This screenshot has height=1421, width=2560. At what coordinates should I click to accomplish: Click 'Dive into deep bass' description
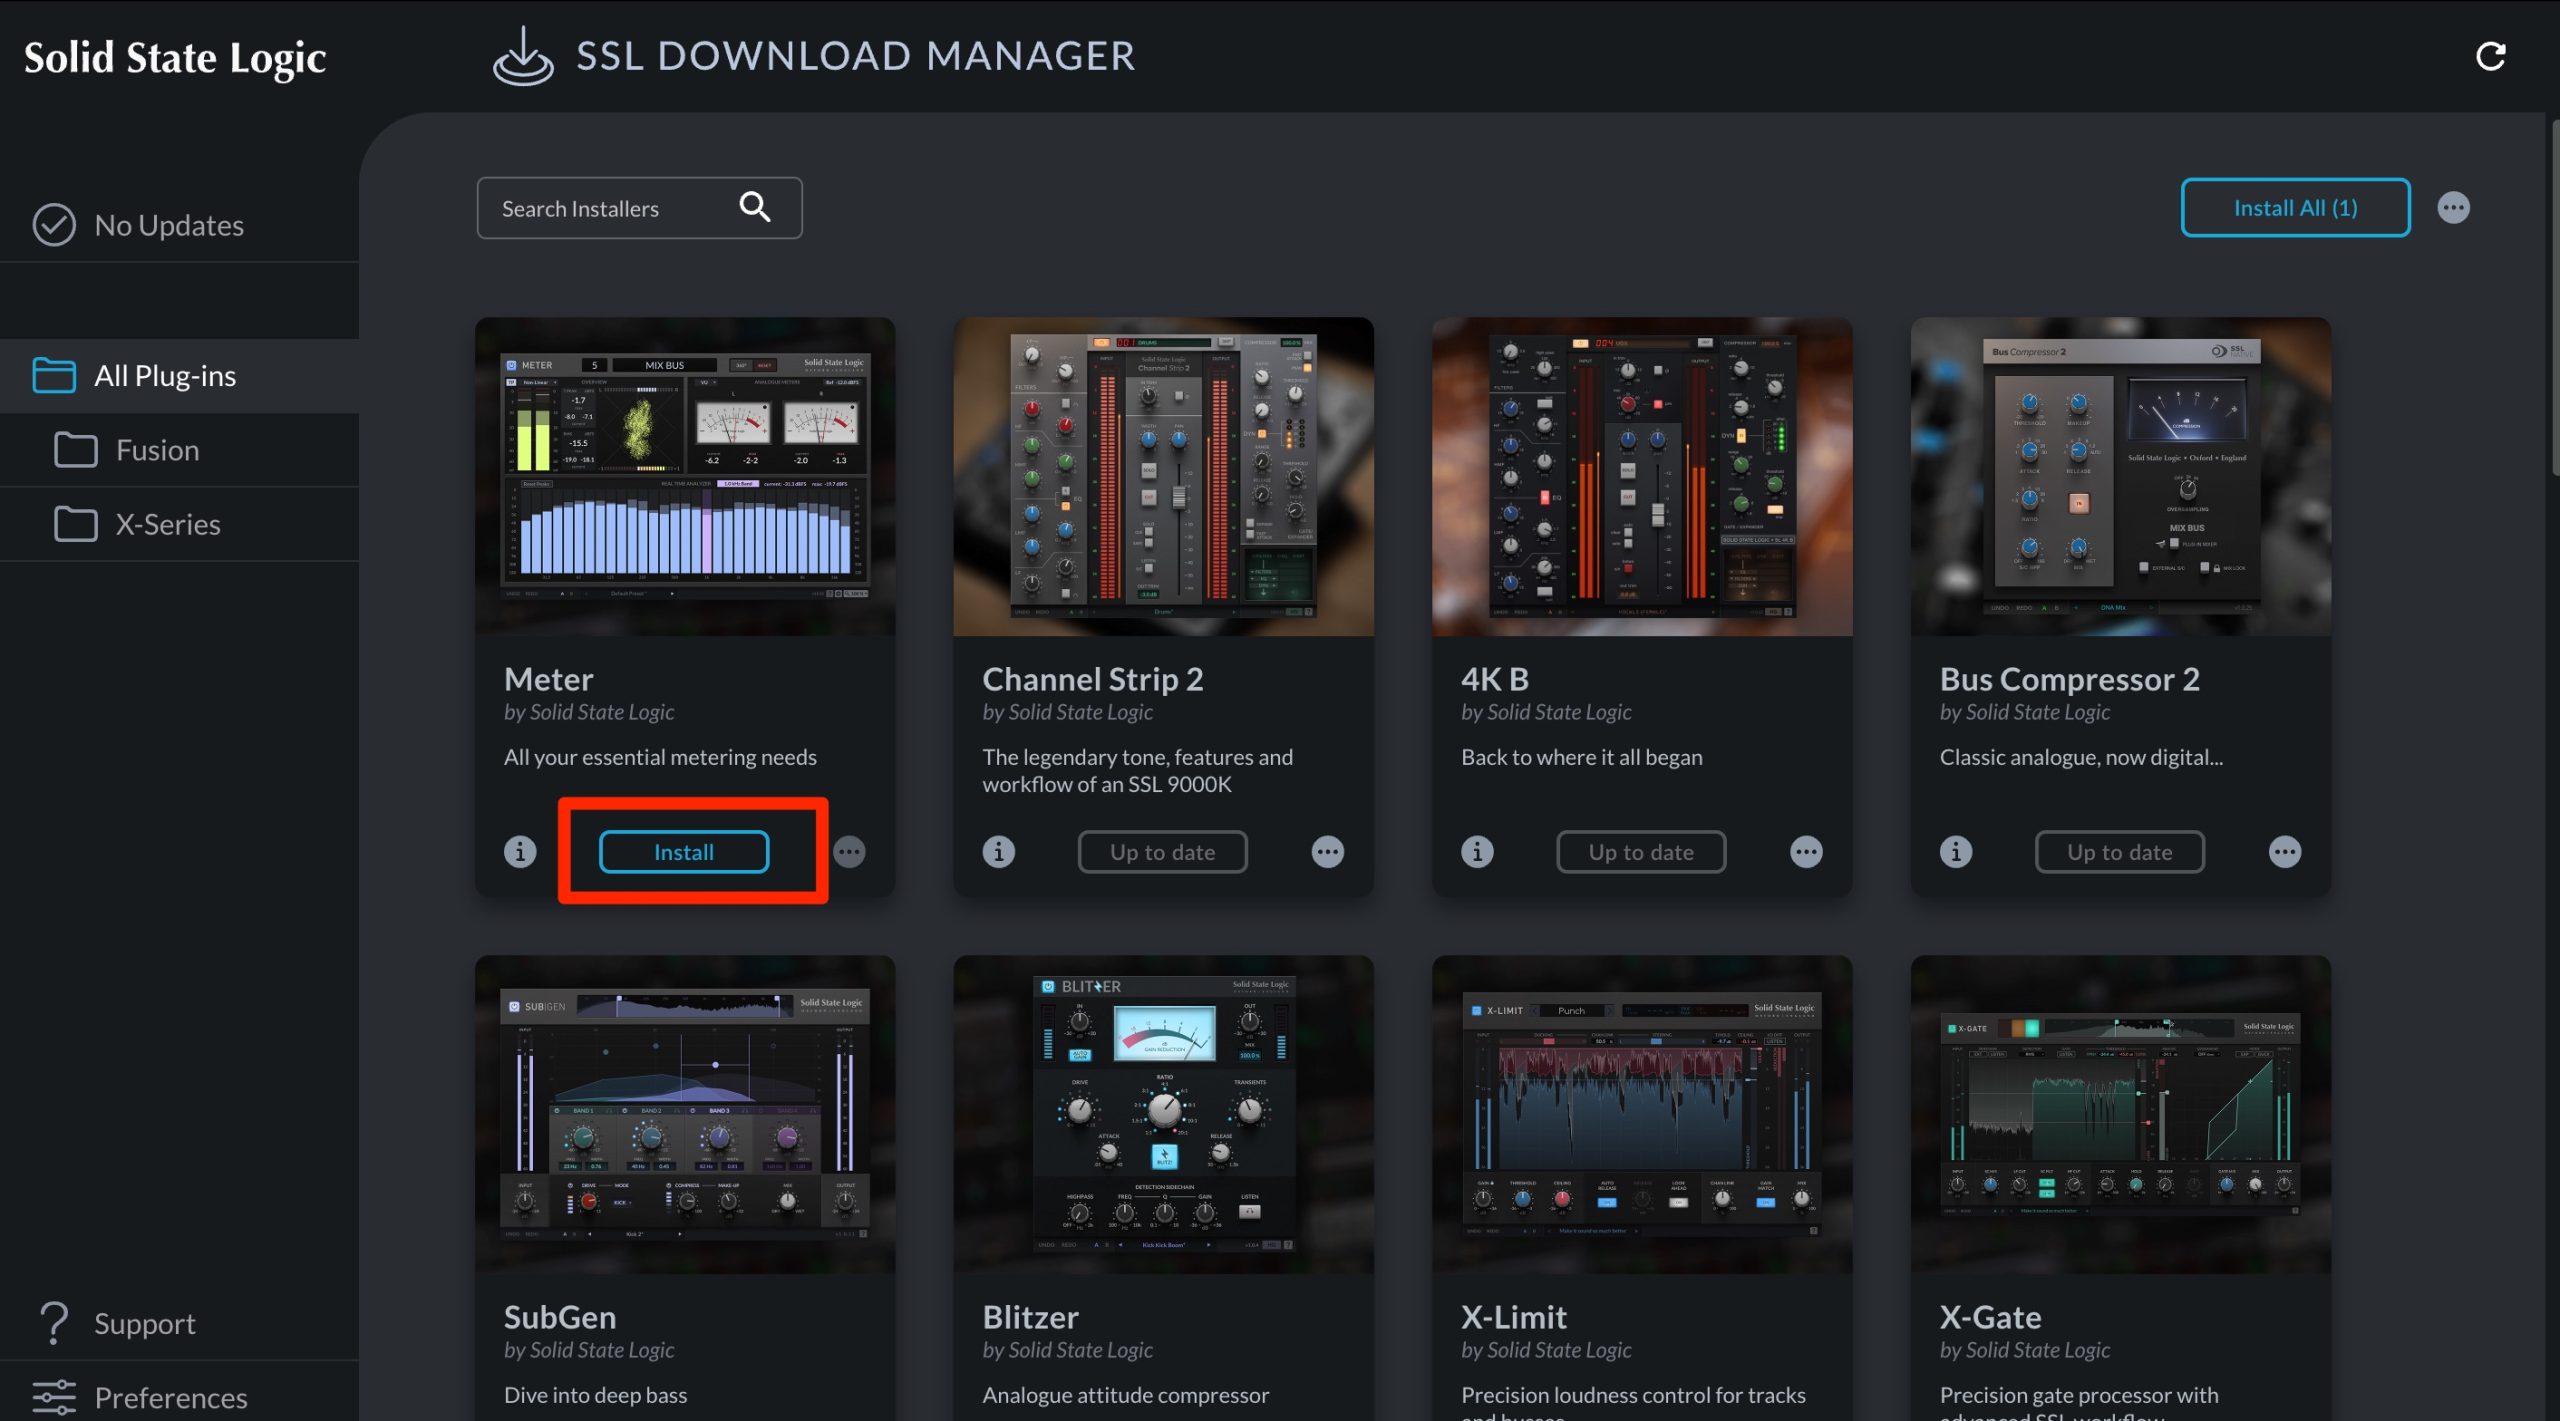[x=595, y=1395]
